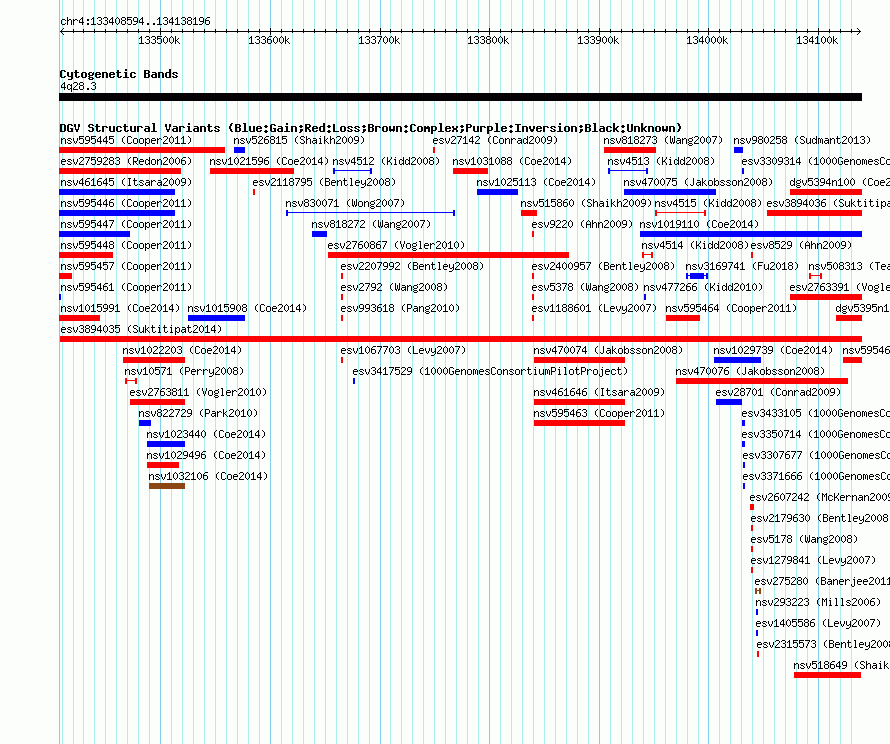The height and width of the screenshot is (744, 890).
Task: Select esv27142 (Conrad2009) label
Action: pos(495,140)
